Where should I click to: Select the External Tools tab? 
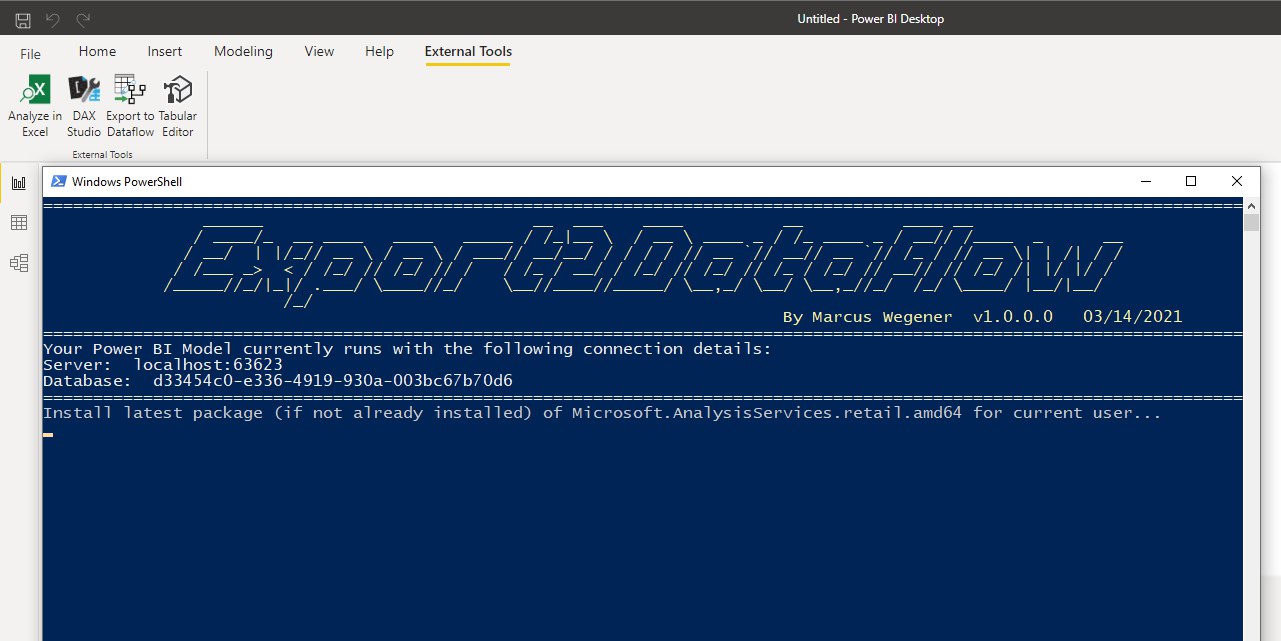point(468,51)
